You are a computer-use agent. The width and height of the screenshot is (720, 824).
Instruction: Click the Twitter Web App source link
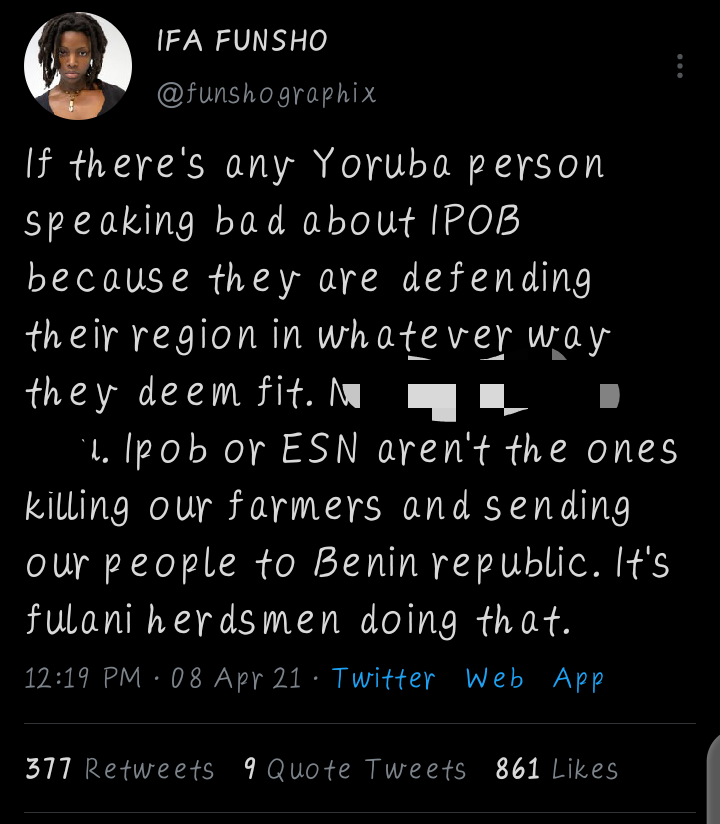pyautogui.click(x=468, y=678)
